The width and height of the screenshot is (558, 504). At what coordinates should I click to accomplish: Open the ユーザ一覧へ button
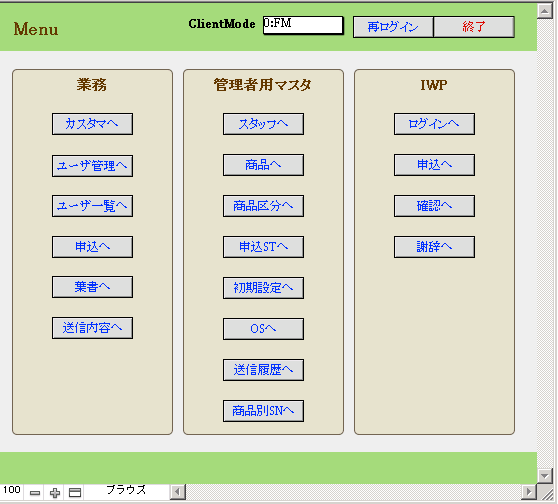(92, 206)
